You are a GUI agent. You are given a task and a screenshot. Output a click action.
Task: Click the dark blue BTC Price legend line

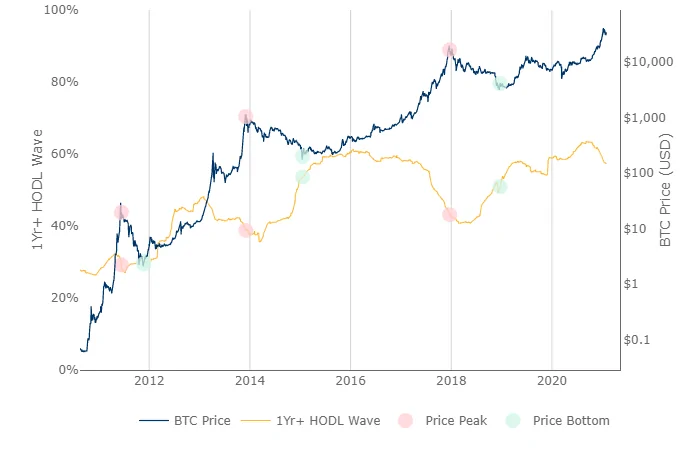[x=154, y=421]
